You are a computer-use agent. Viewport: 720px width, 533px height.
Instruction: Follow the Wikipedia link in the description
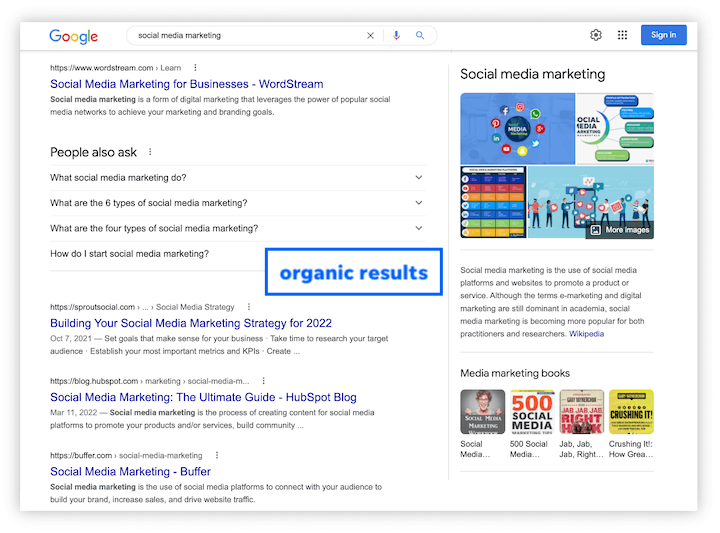point(586,334)
